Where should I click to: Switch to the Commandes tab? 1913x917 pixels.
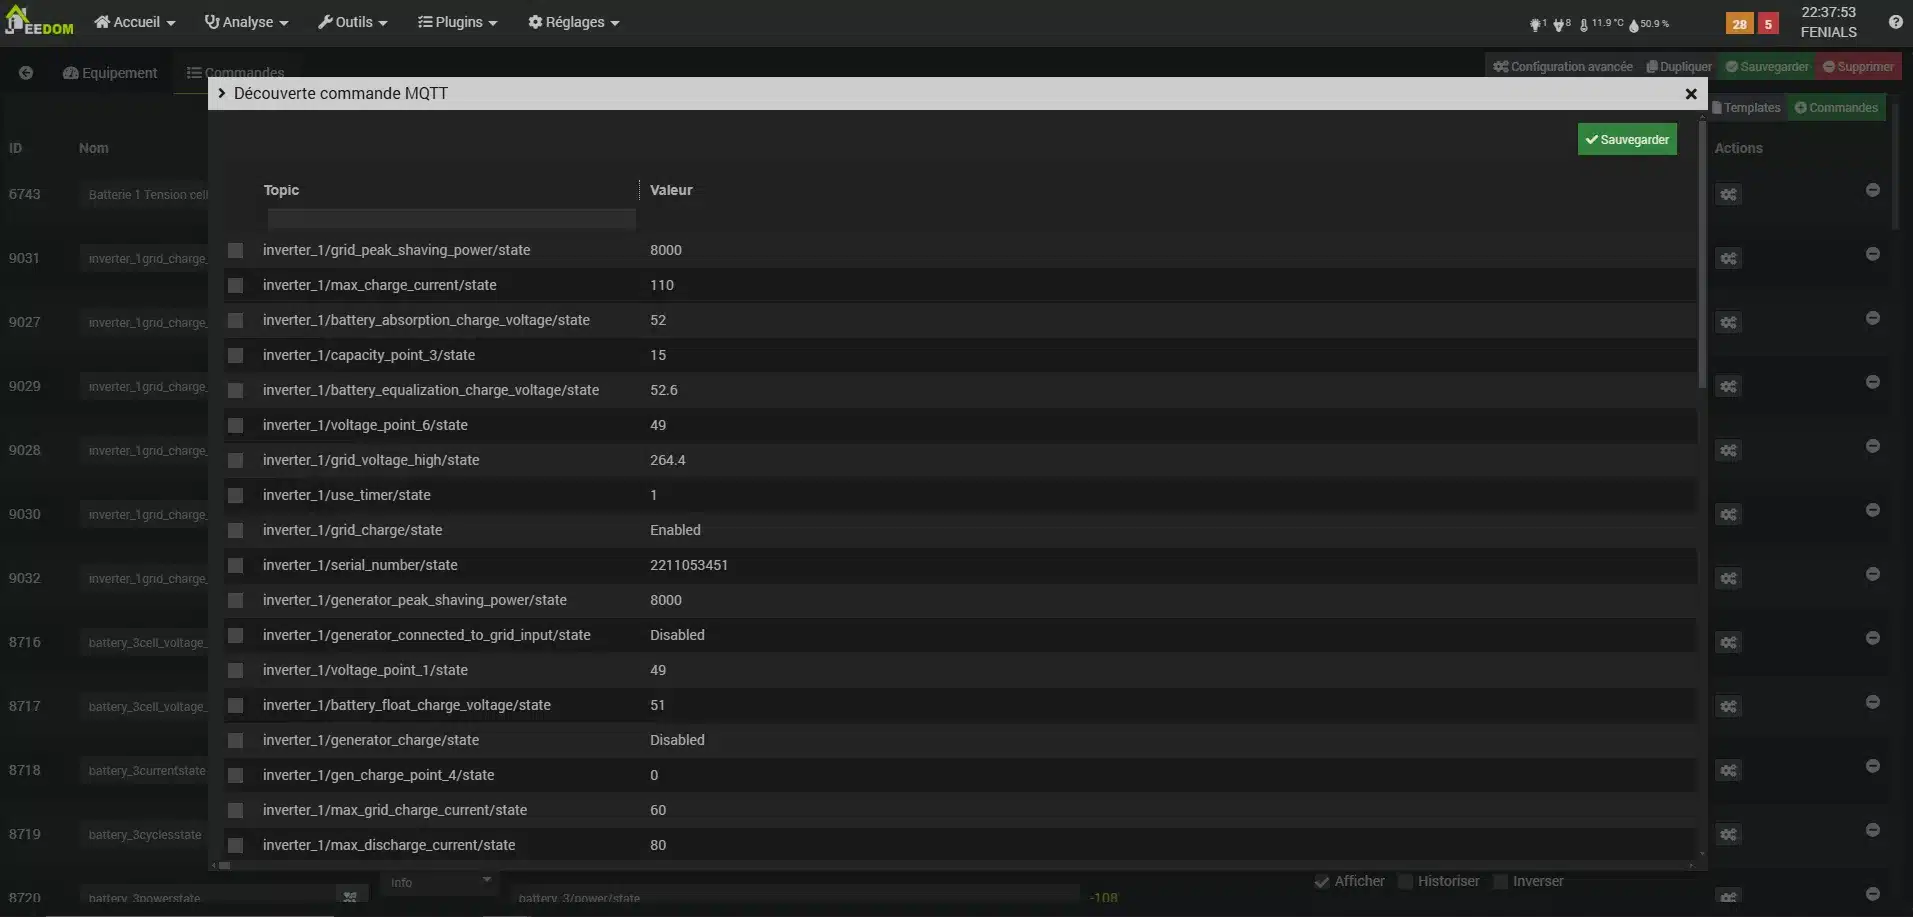click(x=236, y=73)
